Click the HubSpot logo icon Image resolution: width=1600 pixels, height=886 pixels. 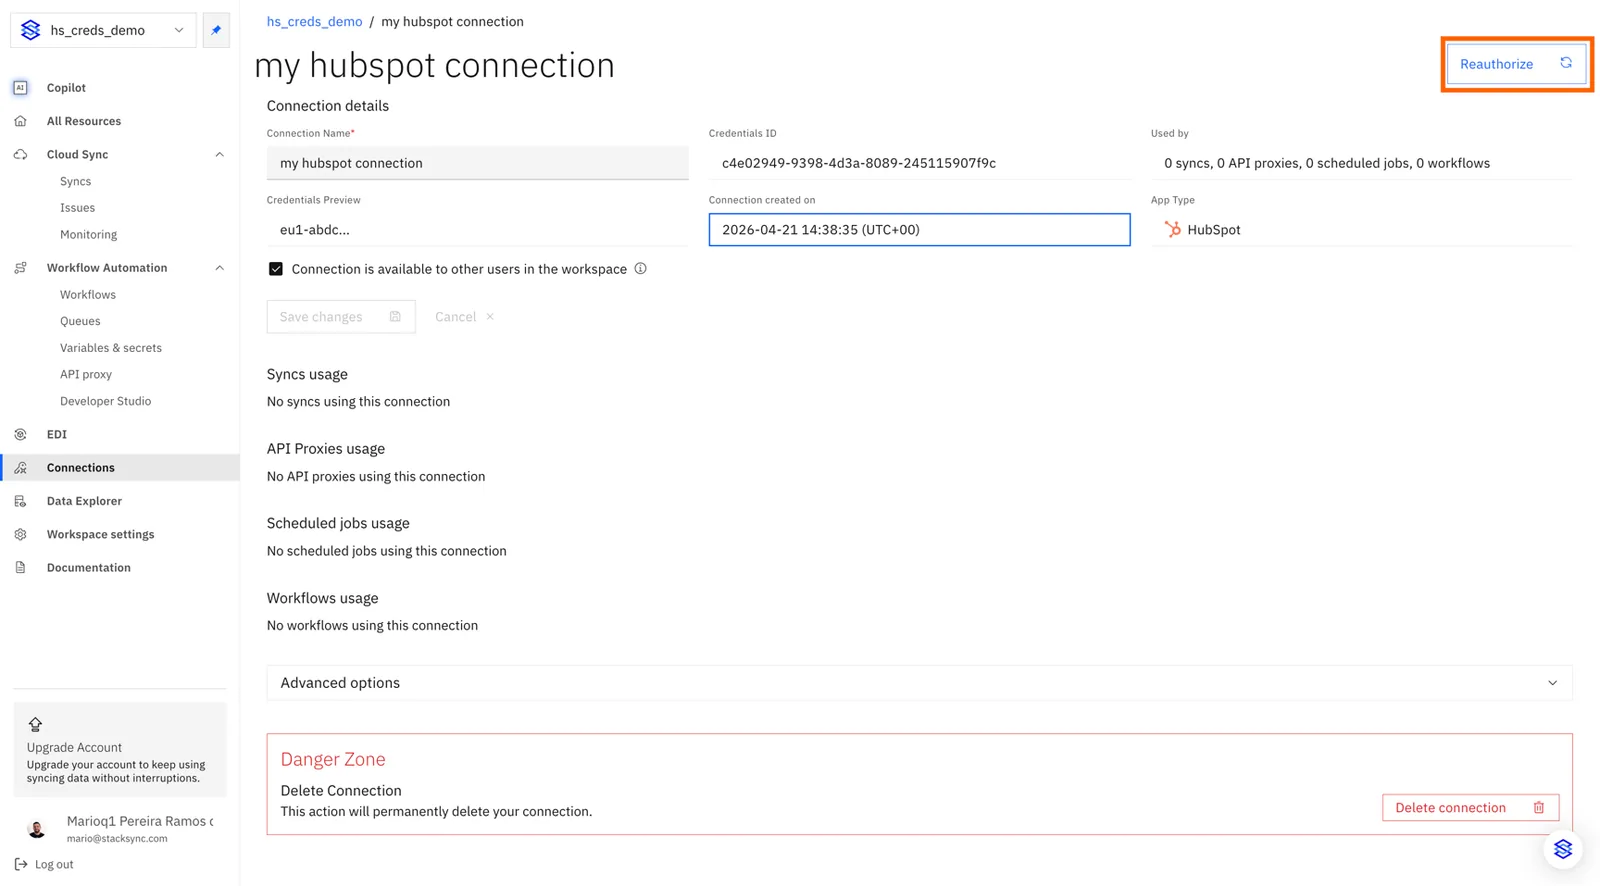pyautogui.click(x=1173, y=230)
